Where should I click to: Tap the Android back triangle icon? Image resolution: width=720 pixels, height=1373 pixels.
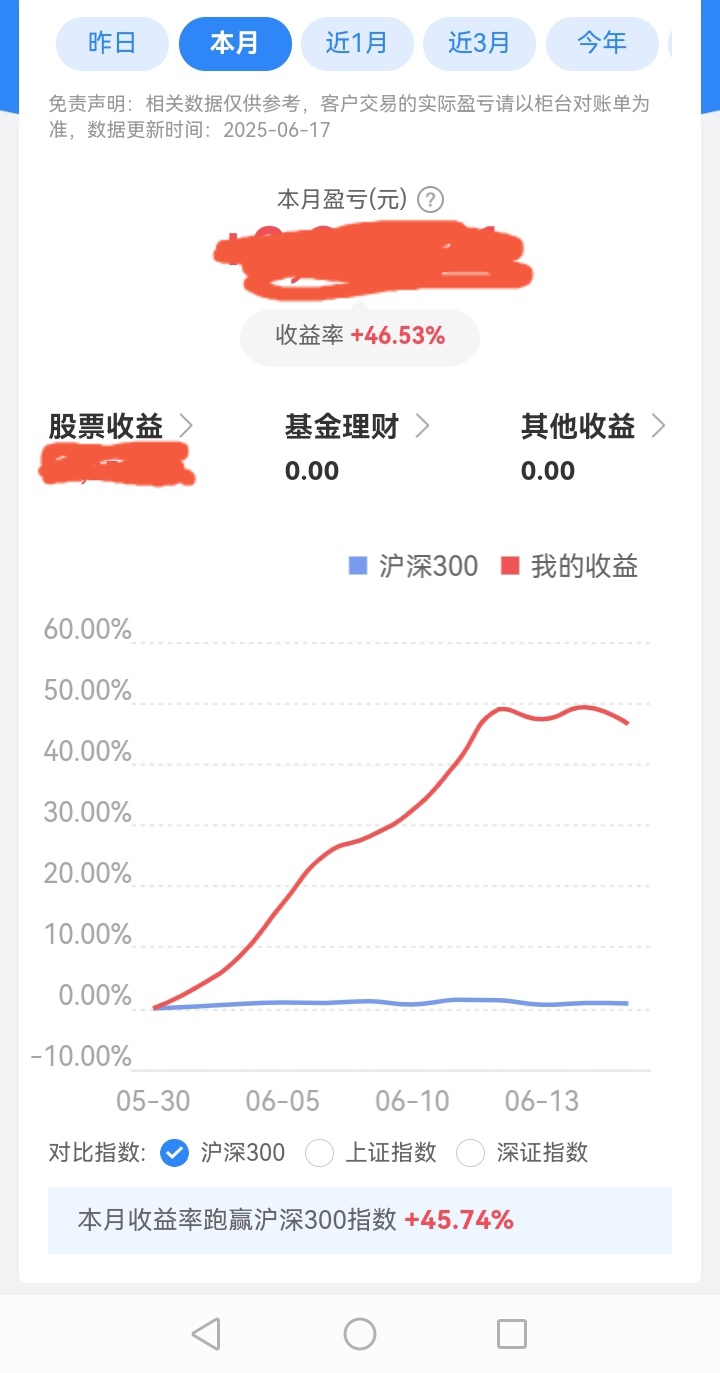(206, 1333)
